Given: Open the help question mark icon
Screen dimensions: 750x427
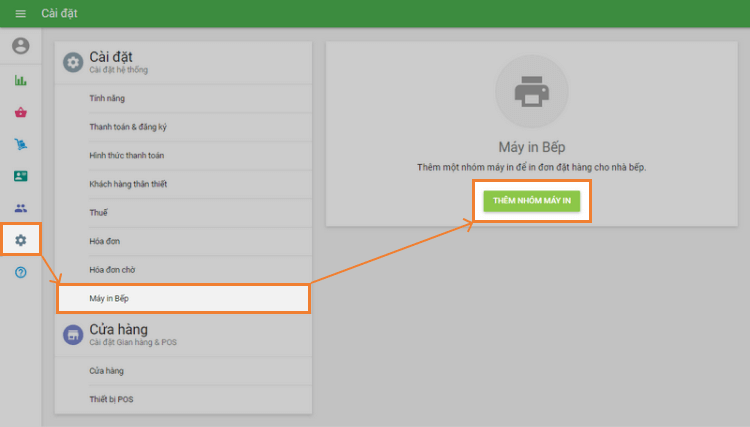Looking at the screenshot, I should click(x=21, y=272).
